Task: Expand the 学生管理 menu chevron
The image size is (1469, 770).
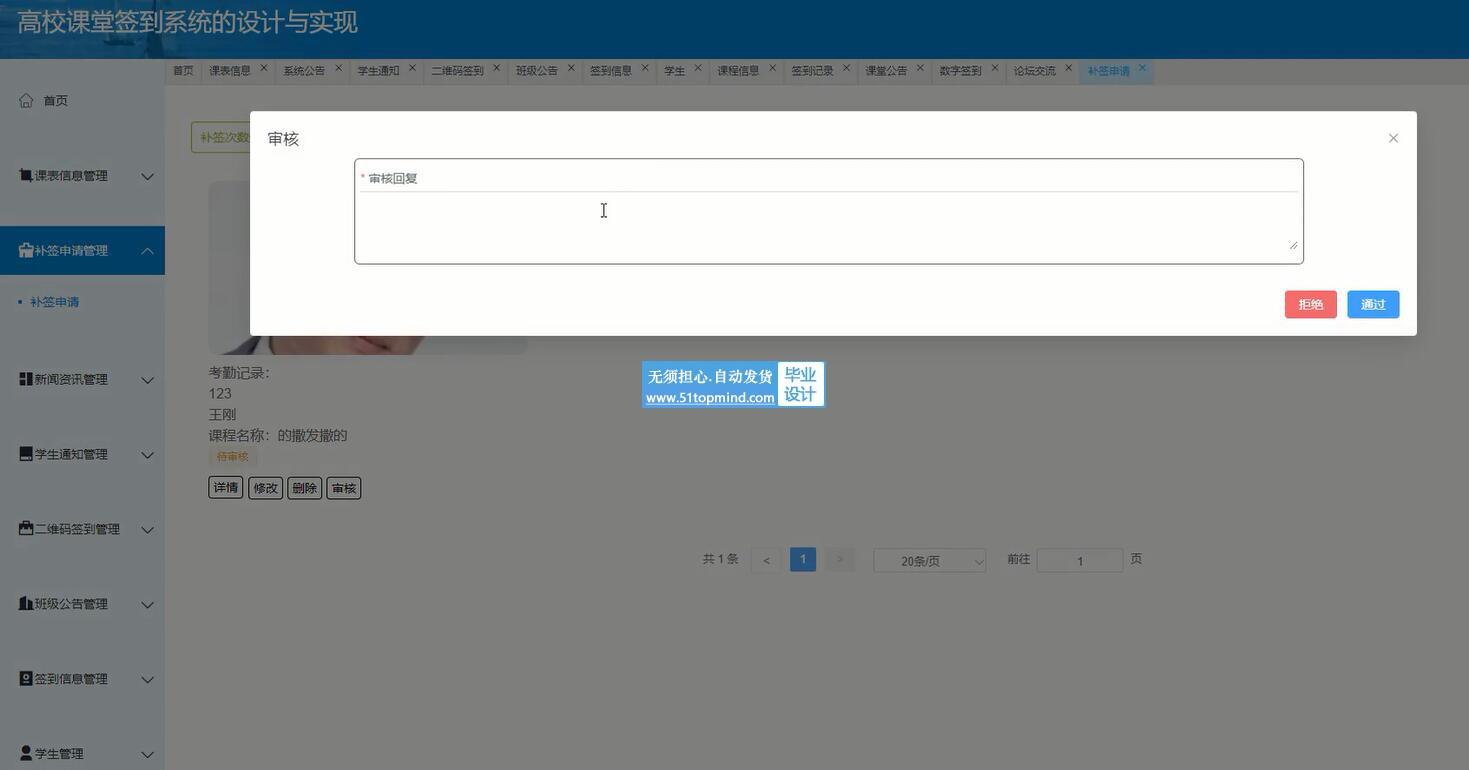Action: [x=147, y=754]
